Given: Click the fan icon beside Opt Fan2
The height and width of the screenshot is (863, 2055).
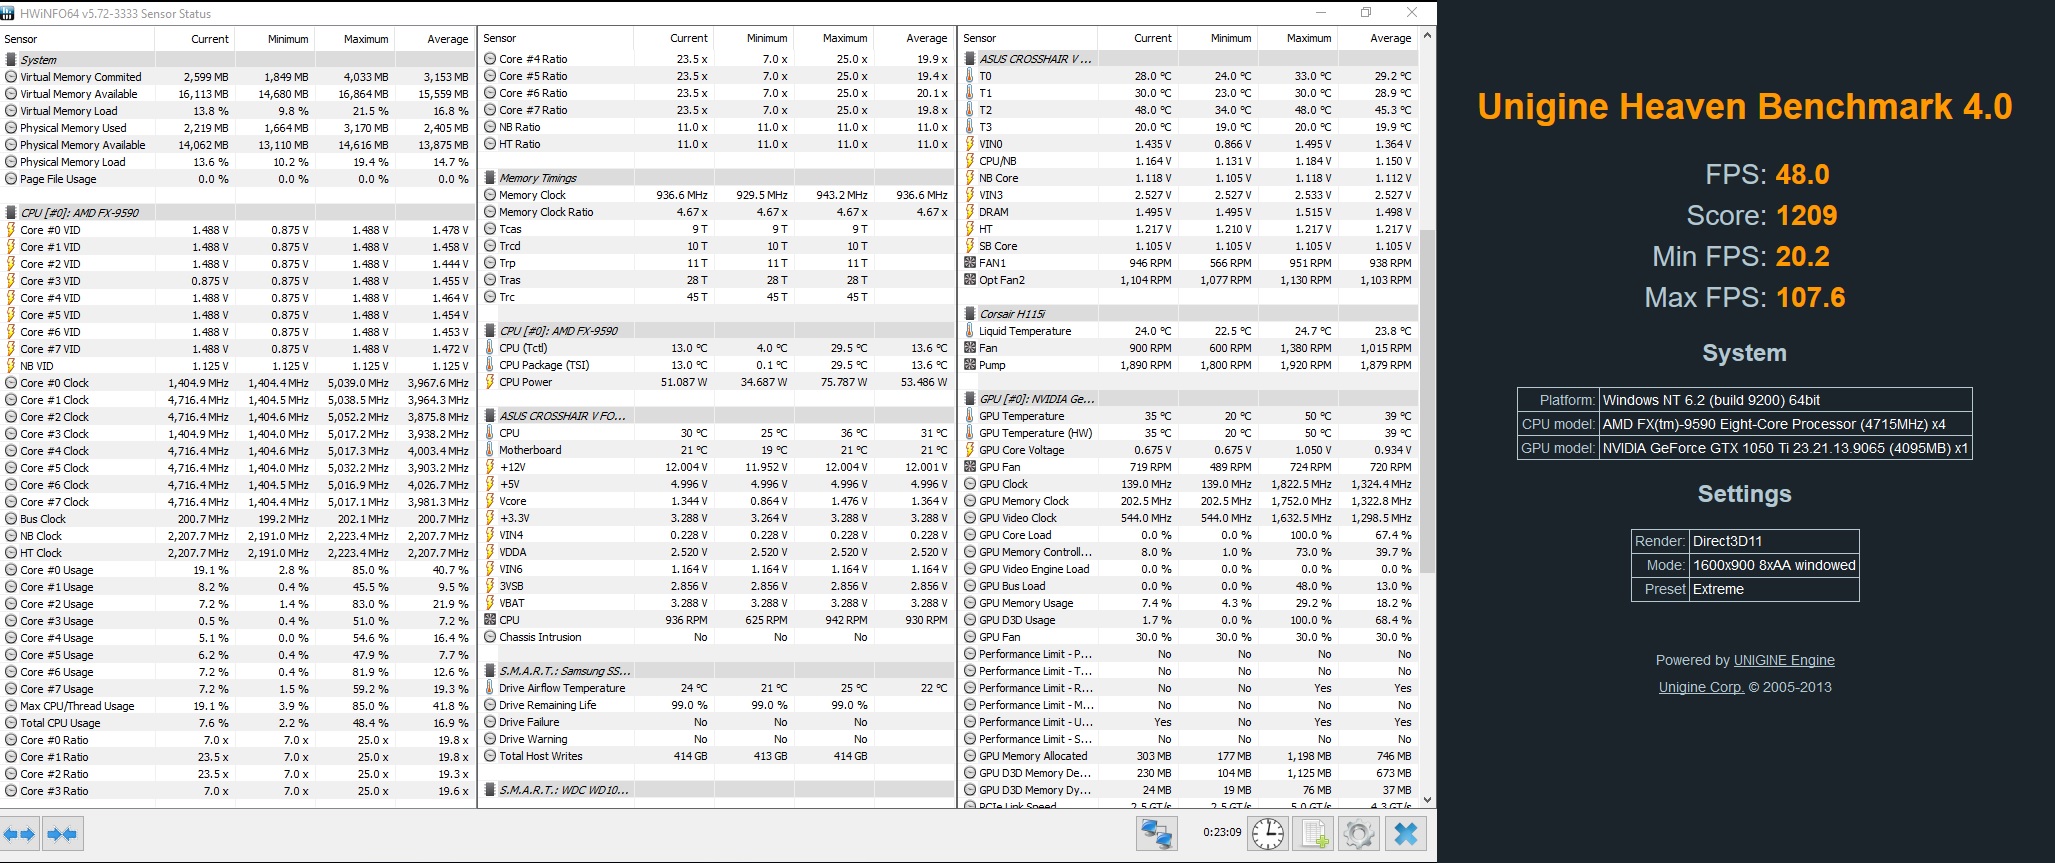Looking at the screenshot, I should coord(970,280).
